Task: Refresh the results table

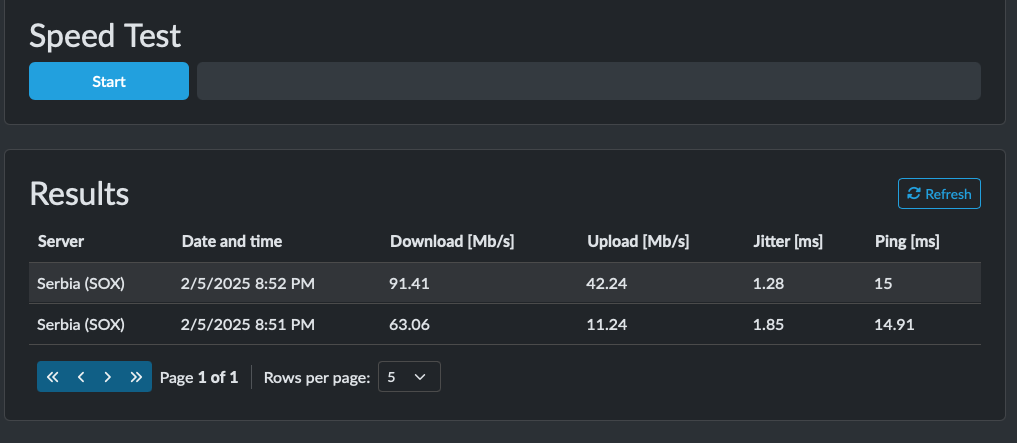Action: (939, 193)
